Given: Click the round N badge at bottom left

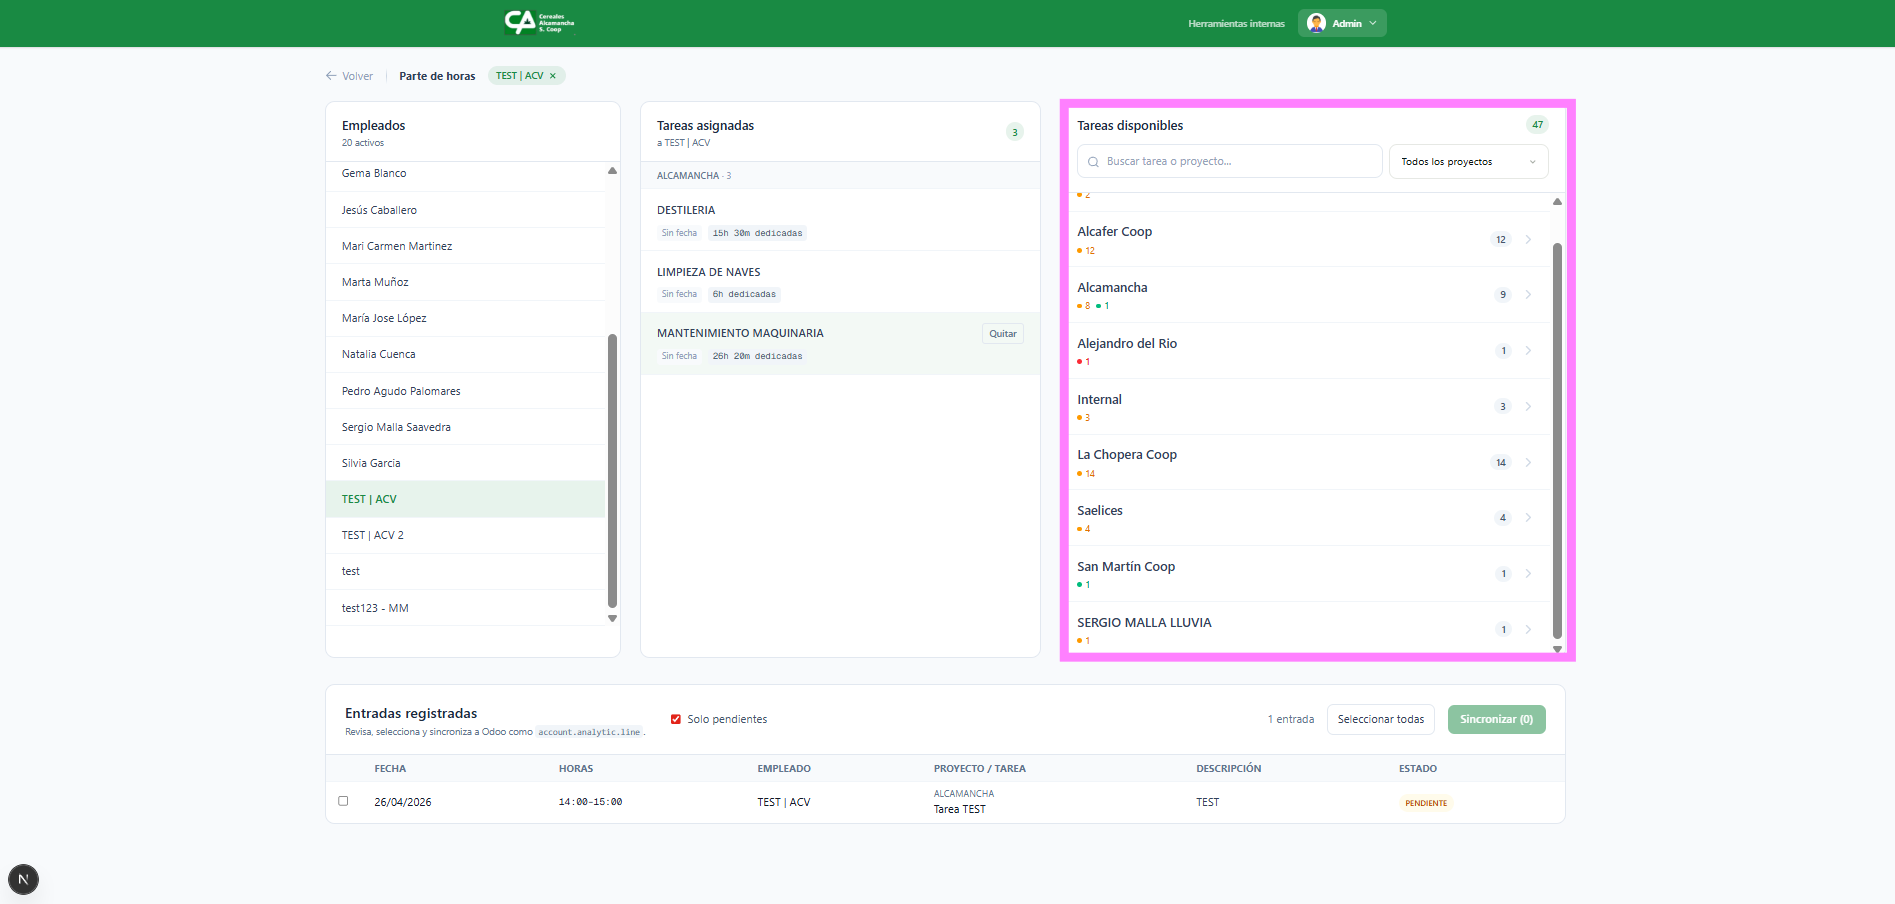Looking at the screenshot, I should [23, 879].
